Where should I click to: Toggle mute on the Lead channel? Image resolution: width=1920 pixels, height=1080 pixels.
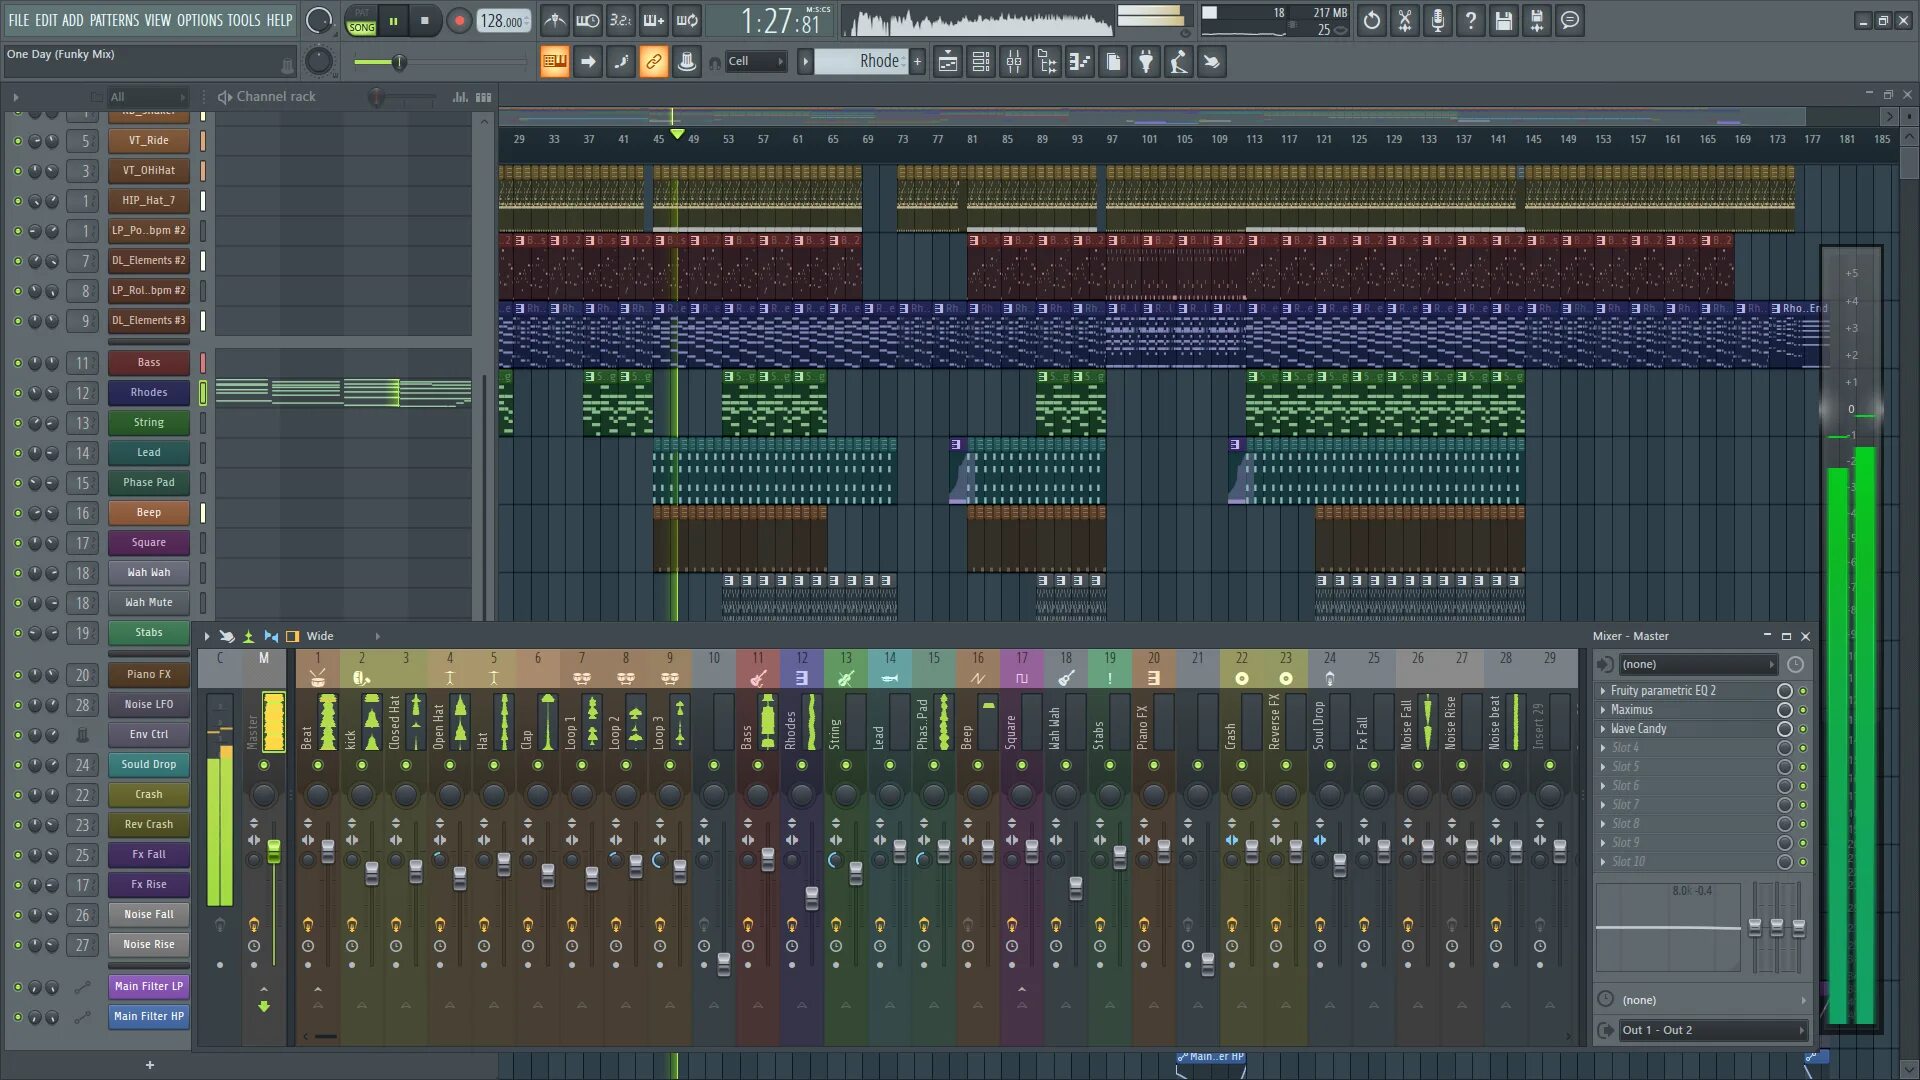(15, 451)
